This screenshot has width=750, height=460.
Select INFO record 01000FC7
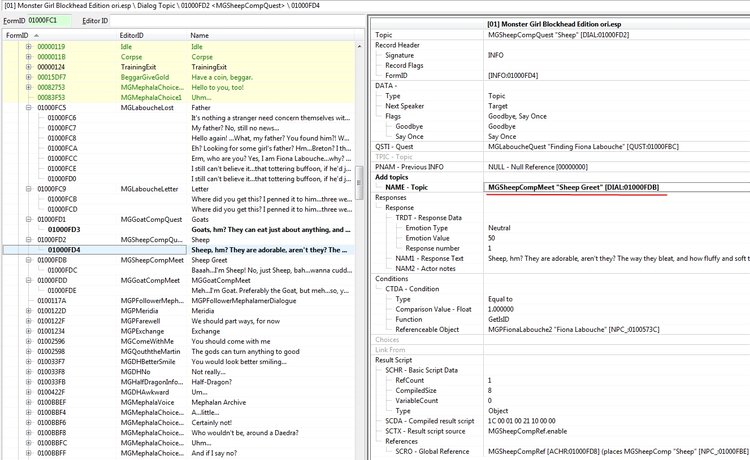tap(179, 128)
